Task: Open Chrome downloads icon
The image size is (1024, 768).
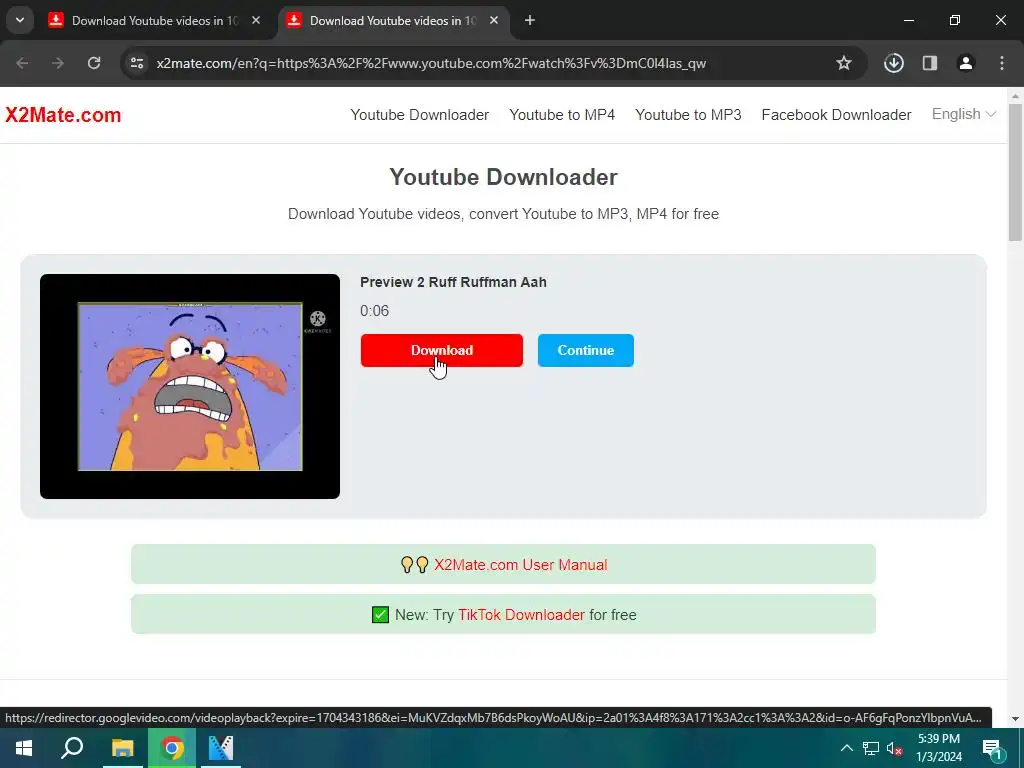Action: (893, 63)
